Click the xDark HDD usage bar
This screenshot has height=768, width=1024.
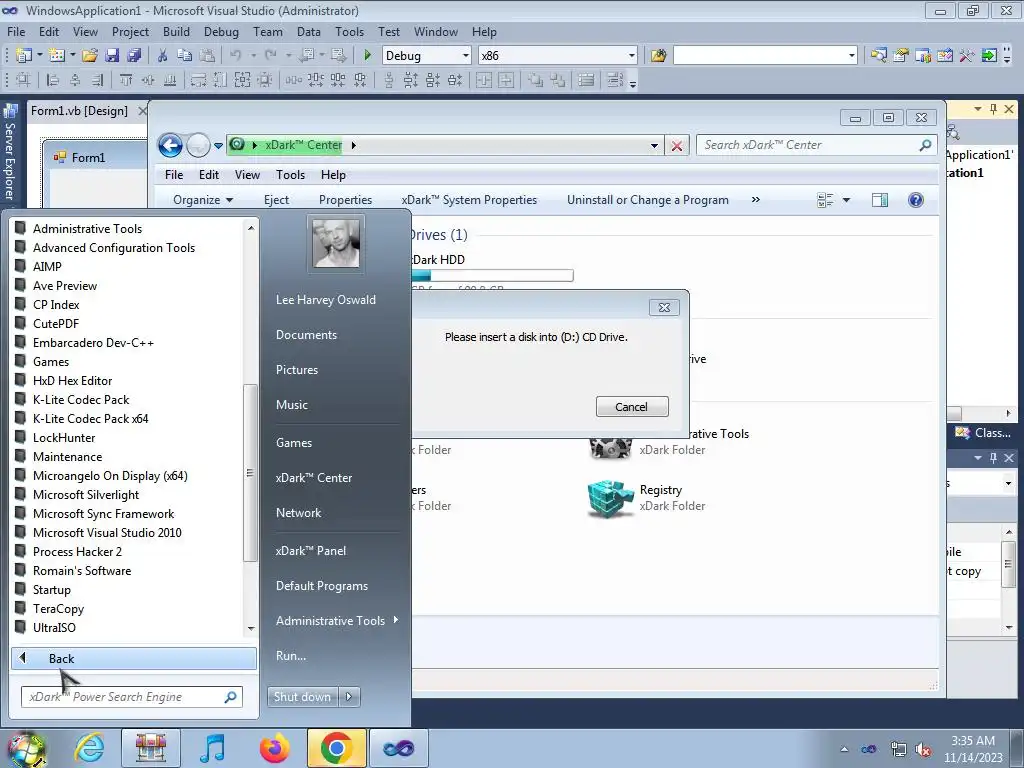[492, 276]
